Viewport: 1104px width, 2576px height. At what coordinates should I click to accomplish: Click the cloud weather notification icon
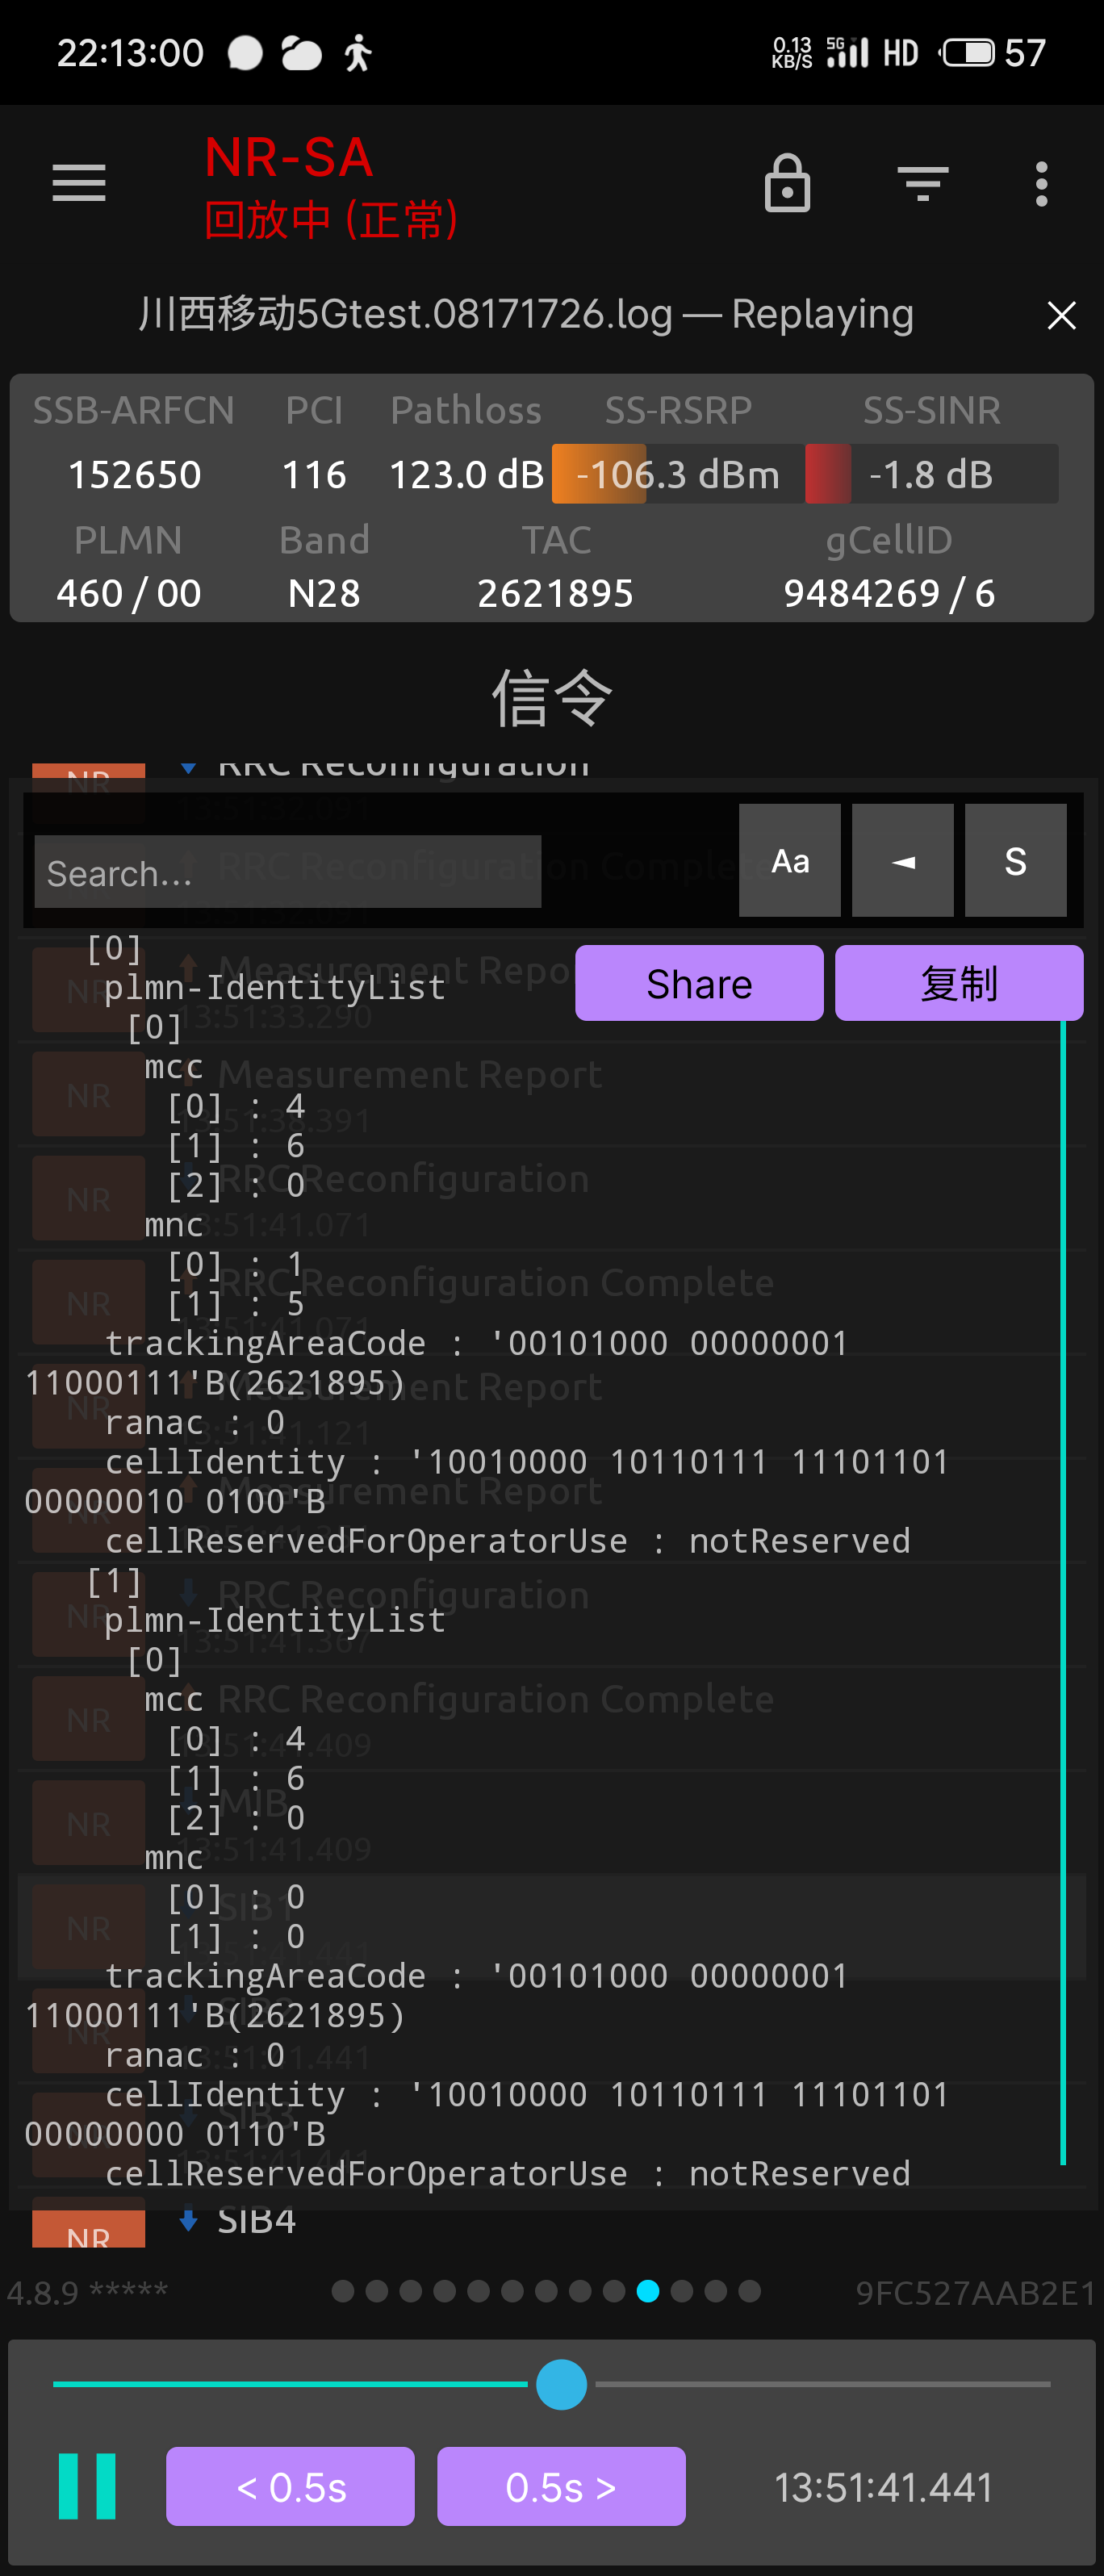[x=301, y=52]
